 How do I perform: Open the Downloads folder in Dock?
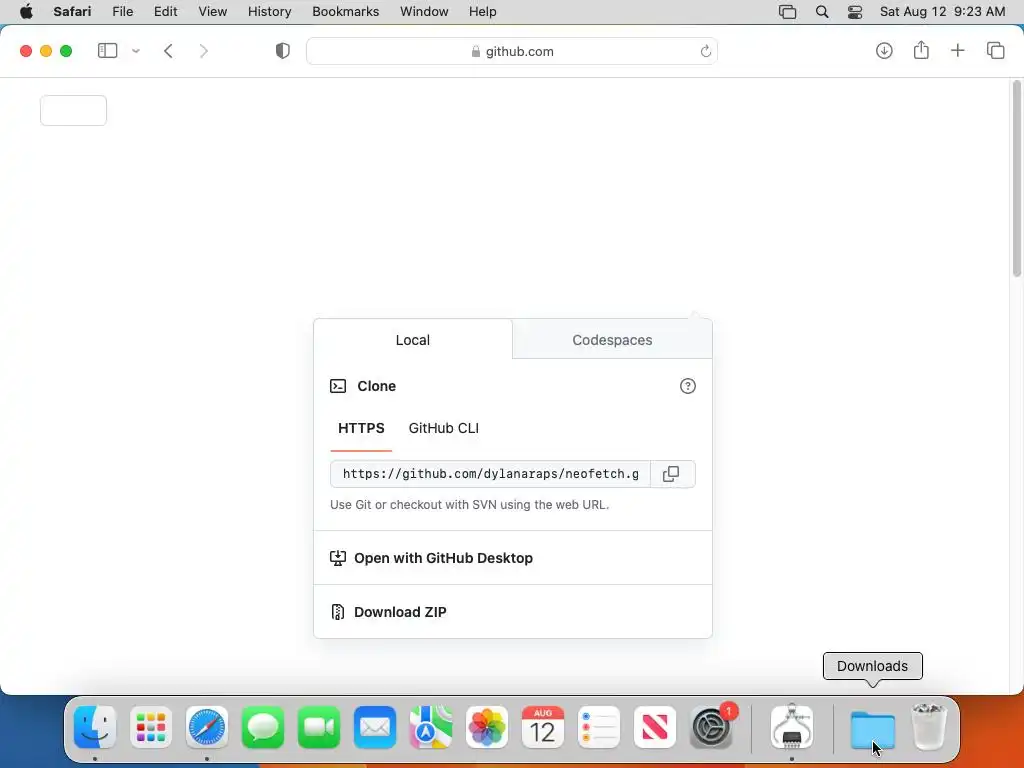[872, 730]
